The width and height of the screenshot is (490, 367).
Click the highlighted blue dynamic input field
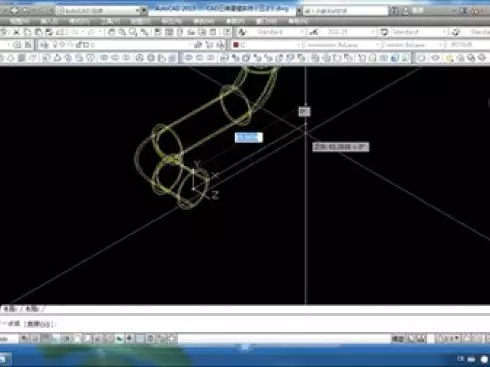click(x=249, y=137)
